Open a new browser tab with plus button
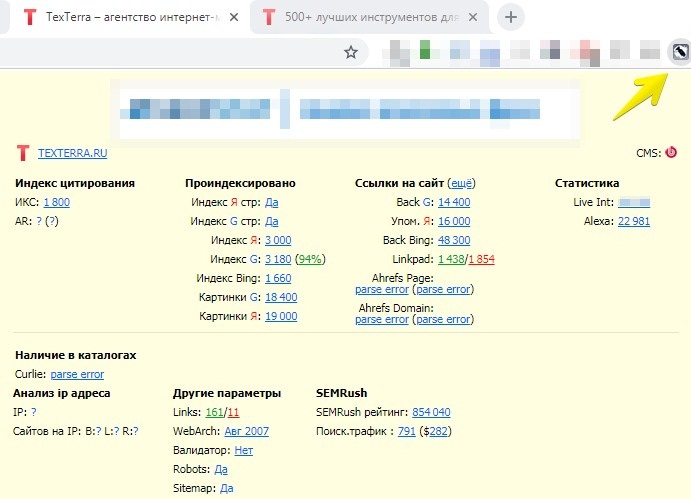Image resolution: width=691 pixels, height=499 pixels. click(511, 17)
